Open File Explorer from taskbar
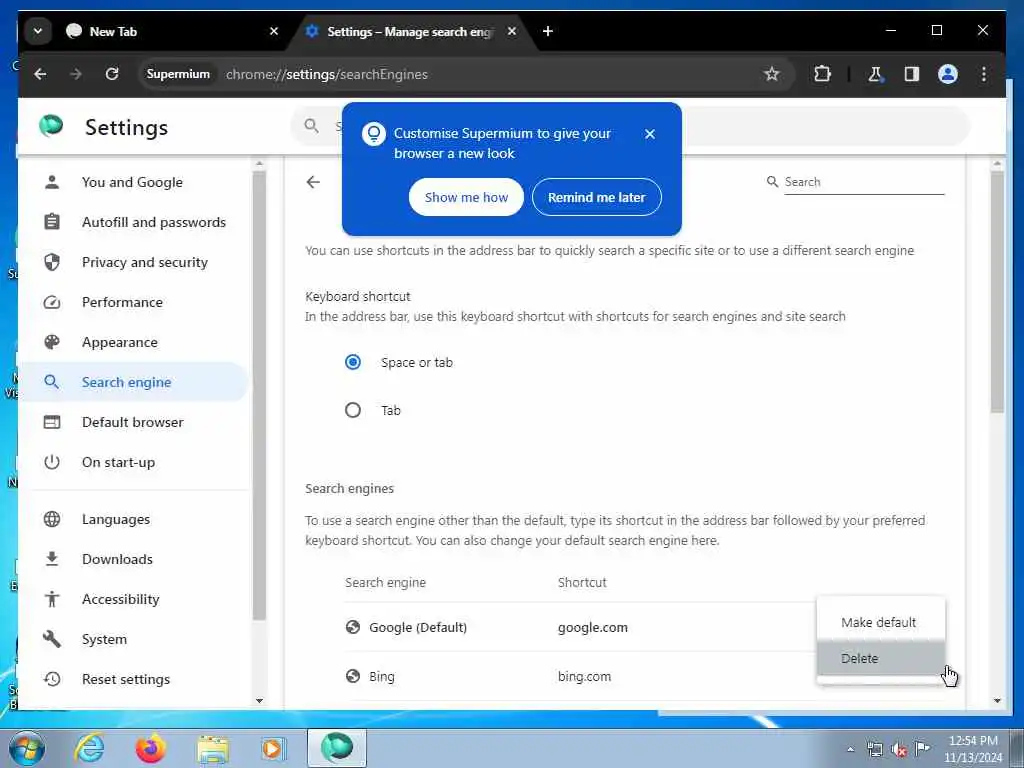Screen dimensions: 1024x768 tap(213, 749)
